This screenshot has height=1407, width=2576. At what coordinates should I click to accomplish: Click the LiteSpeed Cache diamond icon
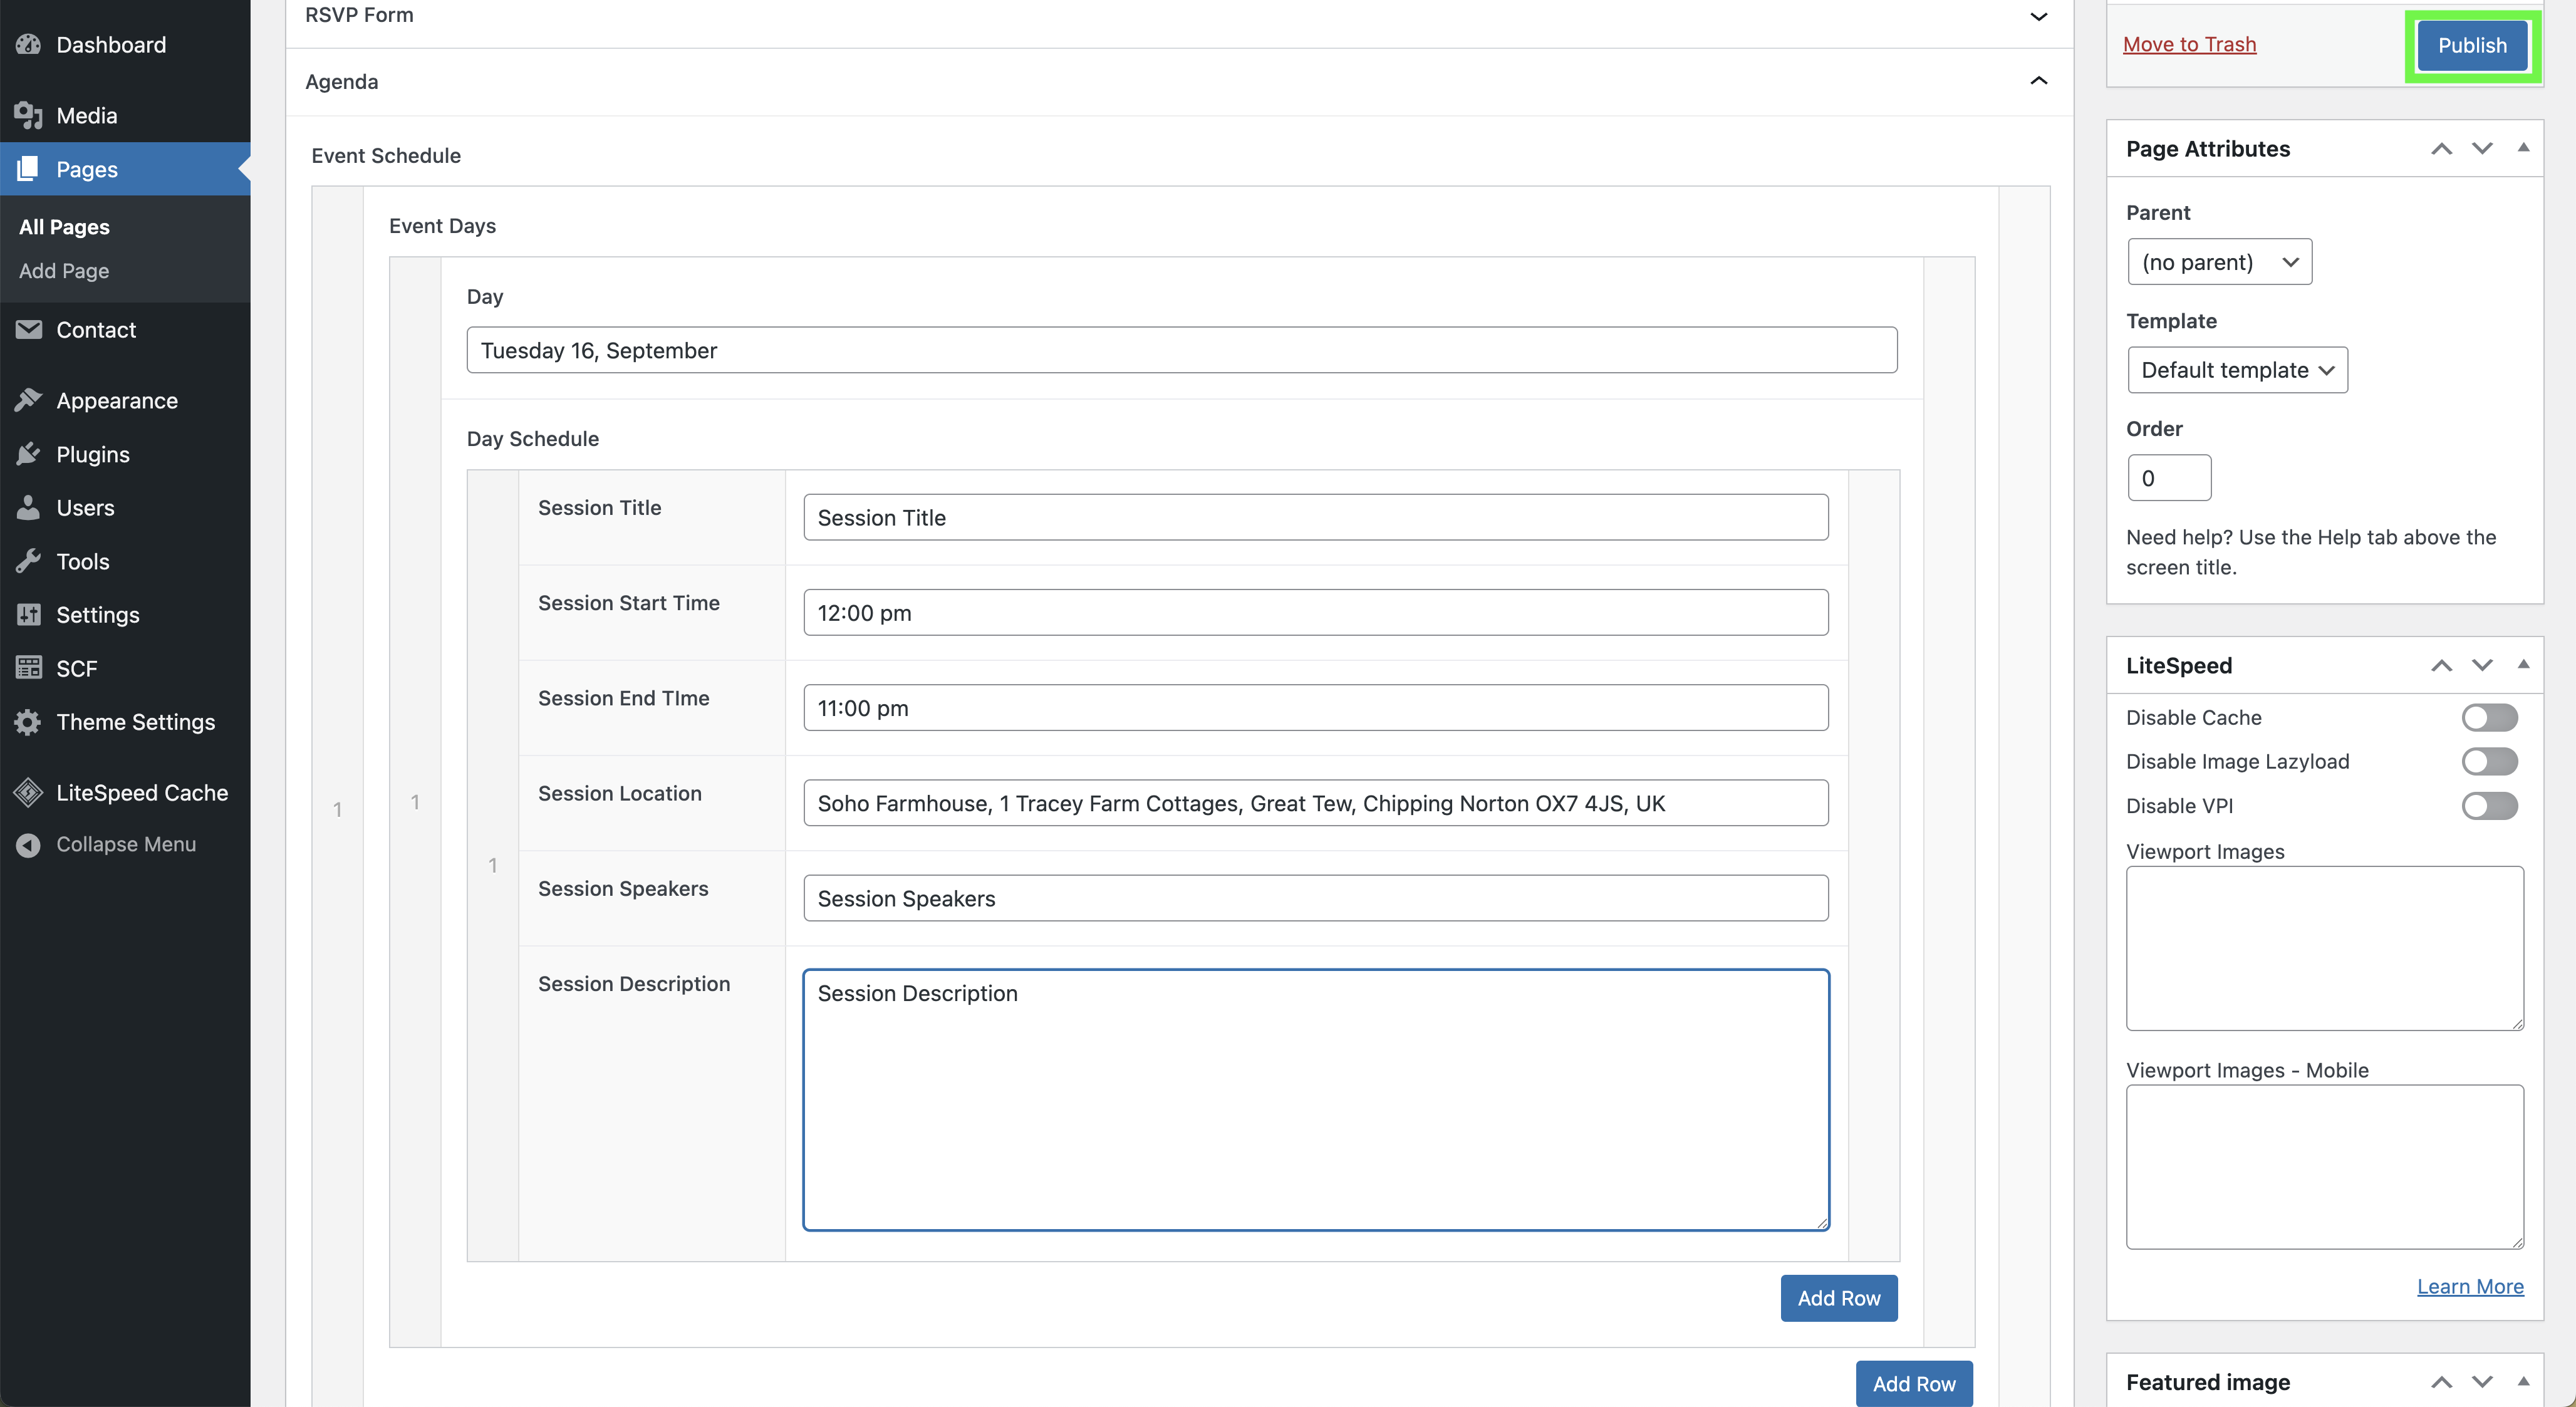tap(28, 792)
